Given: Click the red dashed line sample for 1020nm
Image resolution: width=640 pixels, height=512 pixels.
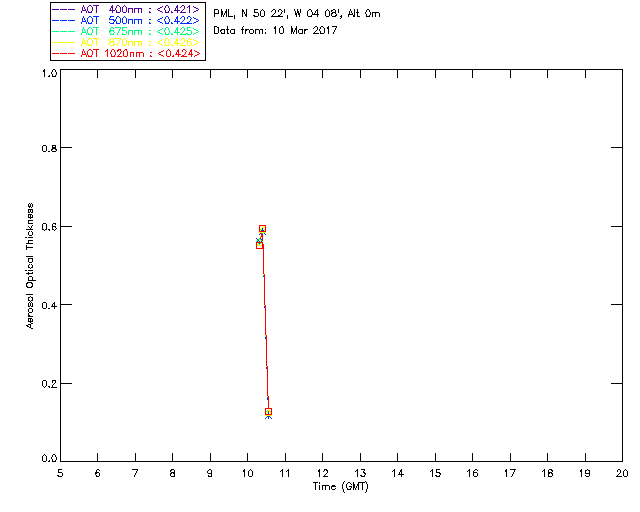Looking at the screenshot, I should pyautogui.click(x=64, y=53).
